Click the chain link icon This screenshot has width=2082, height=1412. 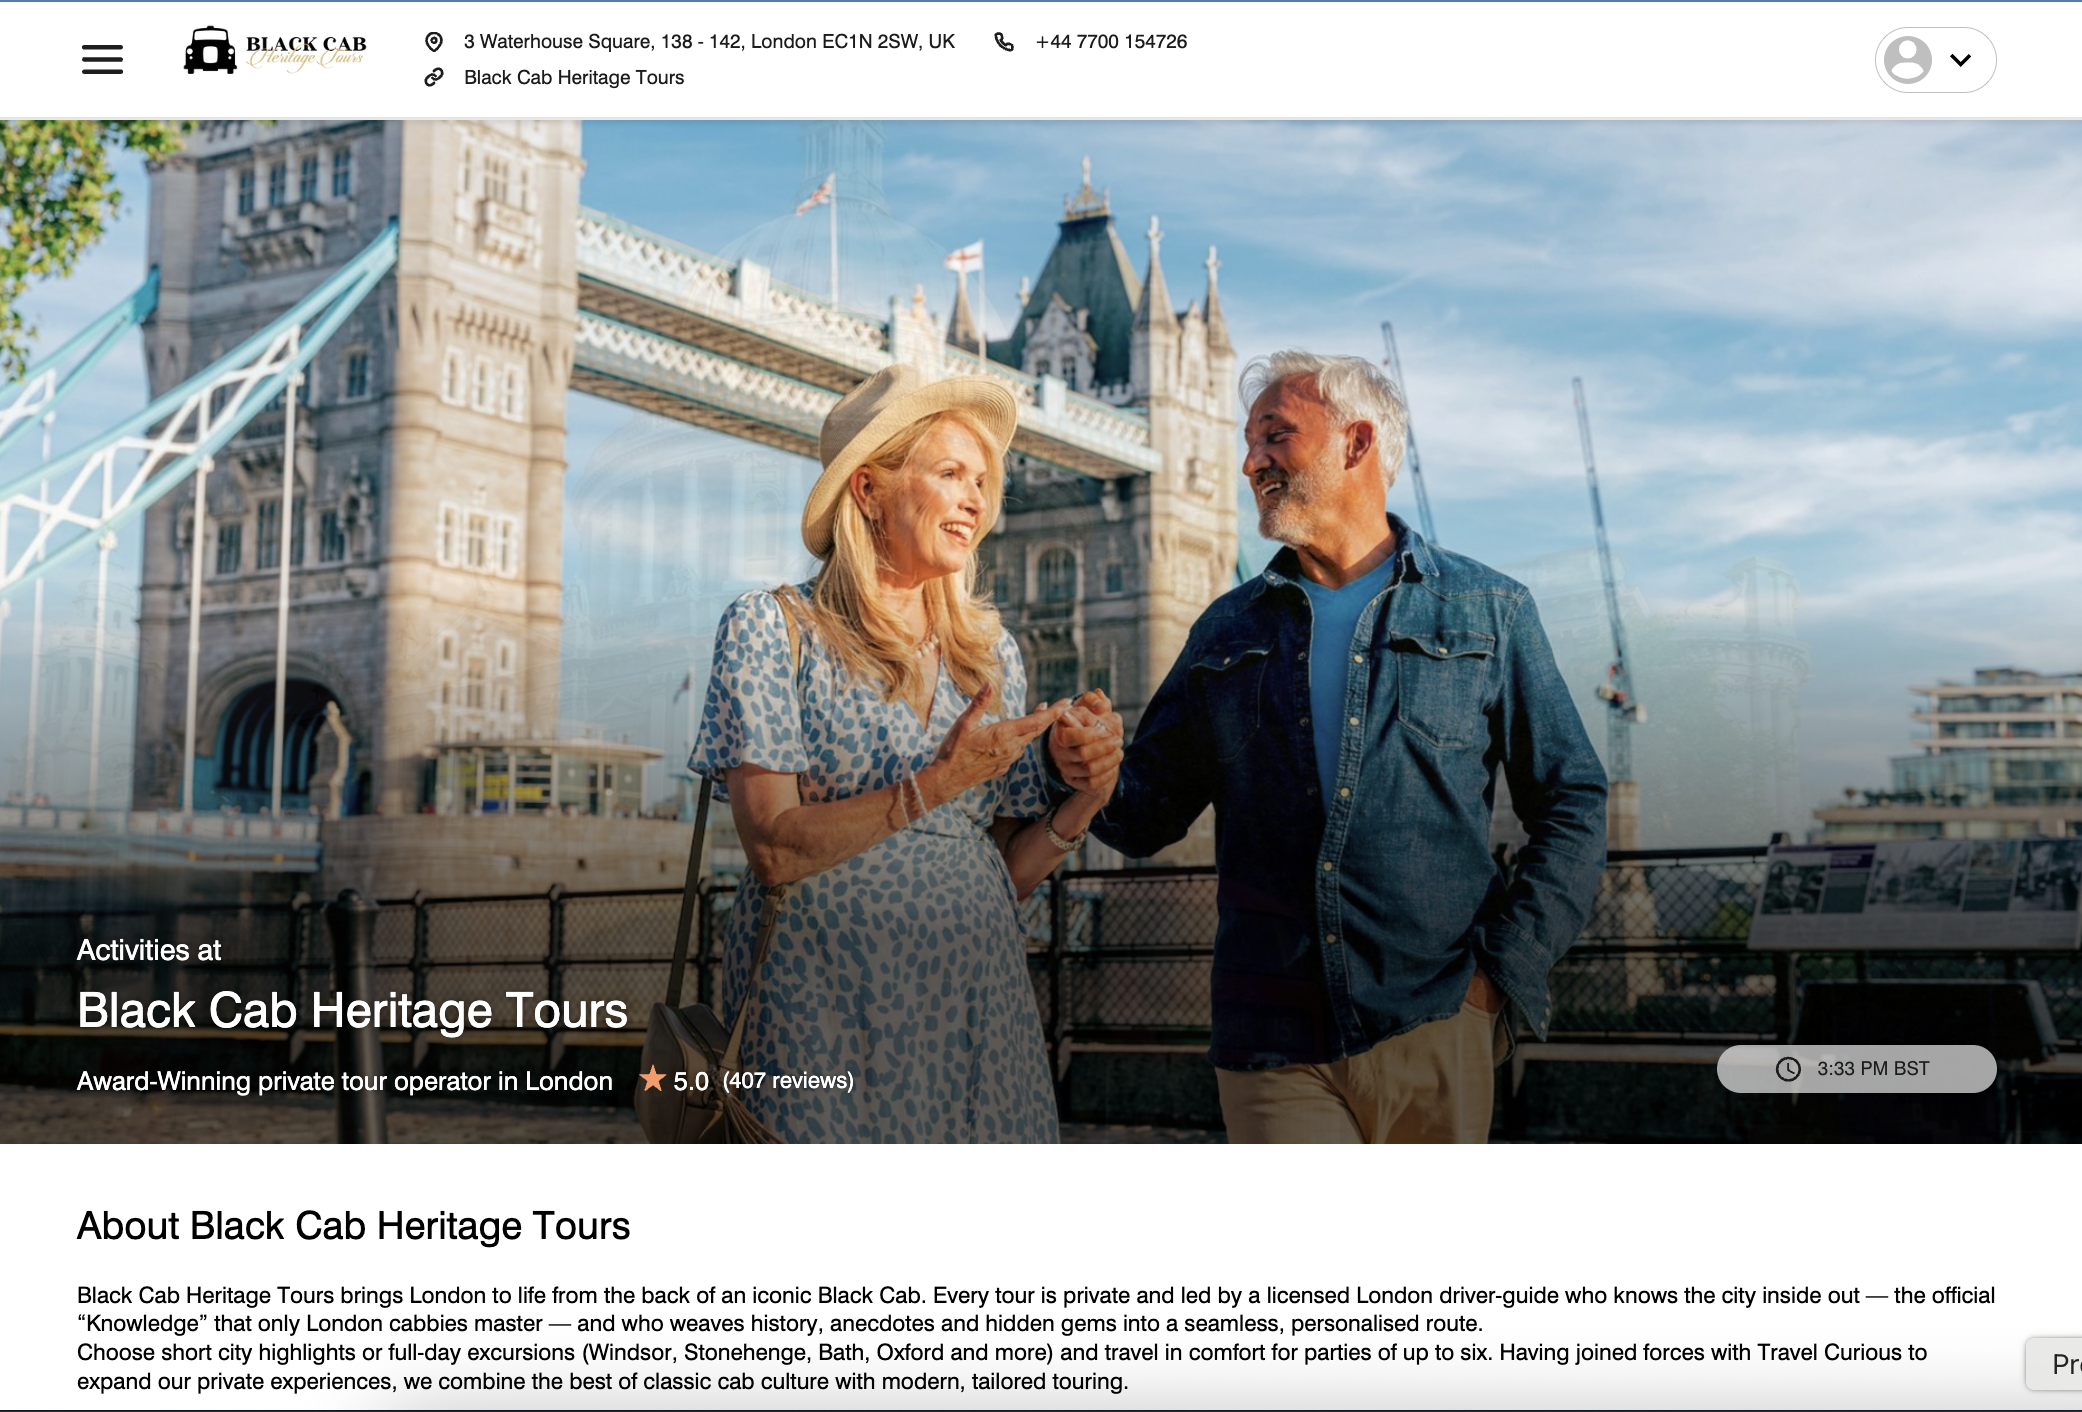tap(434, 77)
